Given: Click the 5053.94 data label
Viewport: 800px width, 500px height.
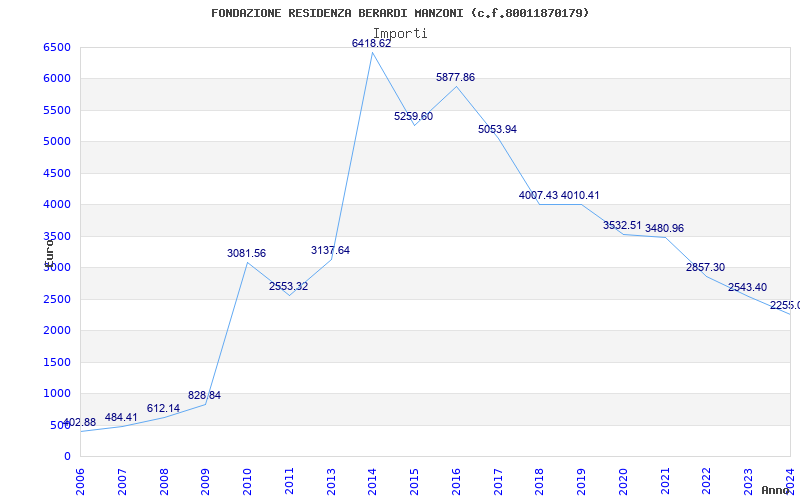Looking at the screenshot, I should 497,129.
